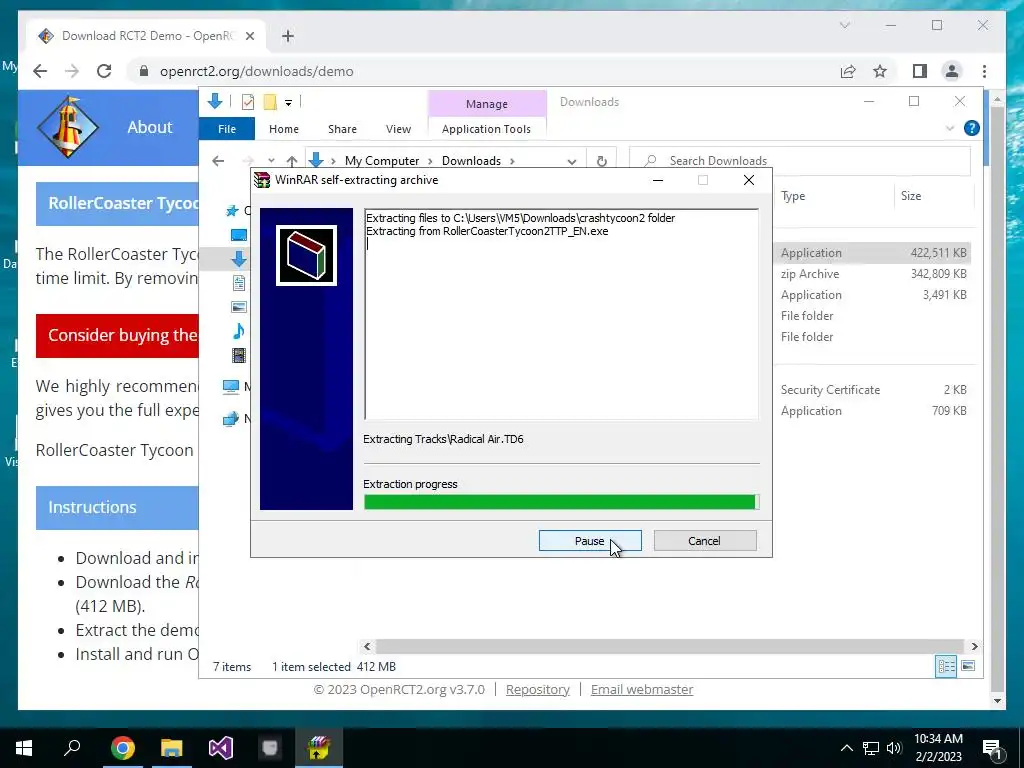
Task: Open the Home ribbon tab in Explorer
Action: coord(283,129)
